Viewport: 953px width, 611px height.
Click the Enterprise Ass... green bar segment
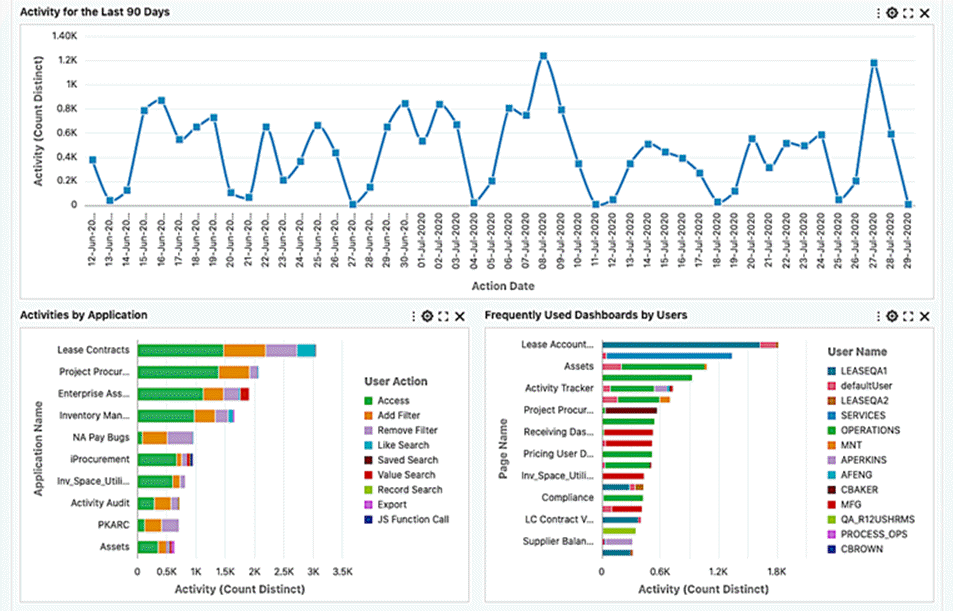click(x=170, y=395)
